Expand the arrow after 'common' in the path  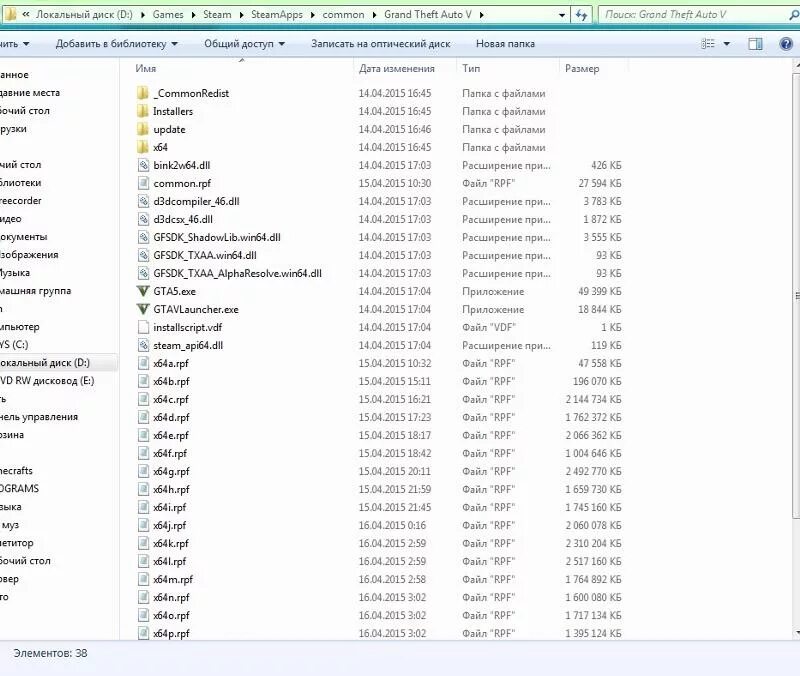374,15
